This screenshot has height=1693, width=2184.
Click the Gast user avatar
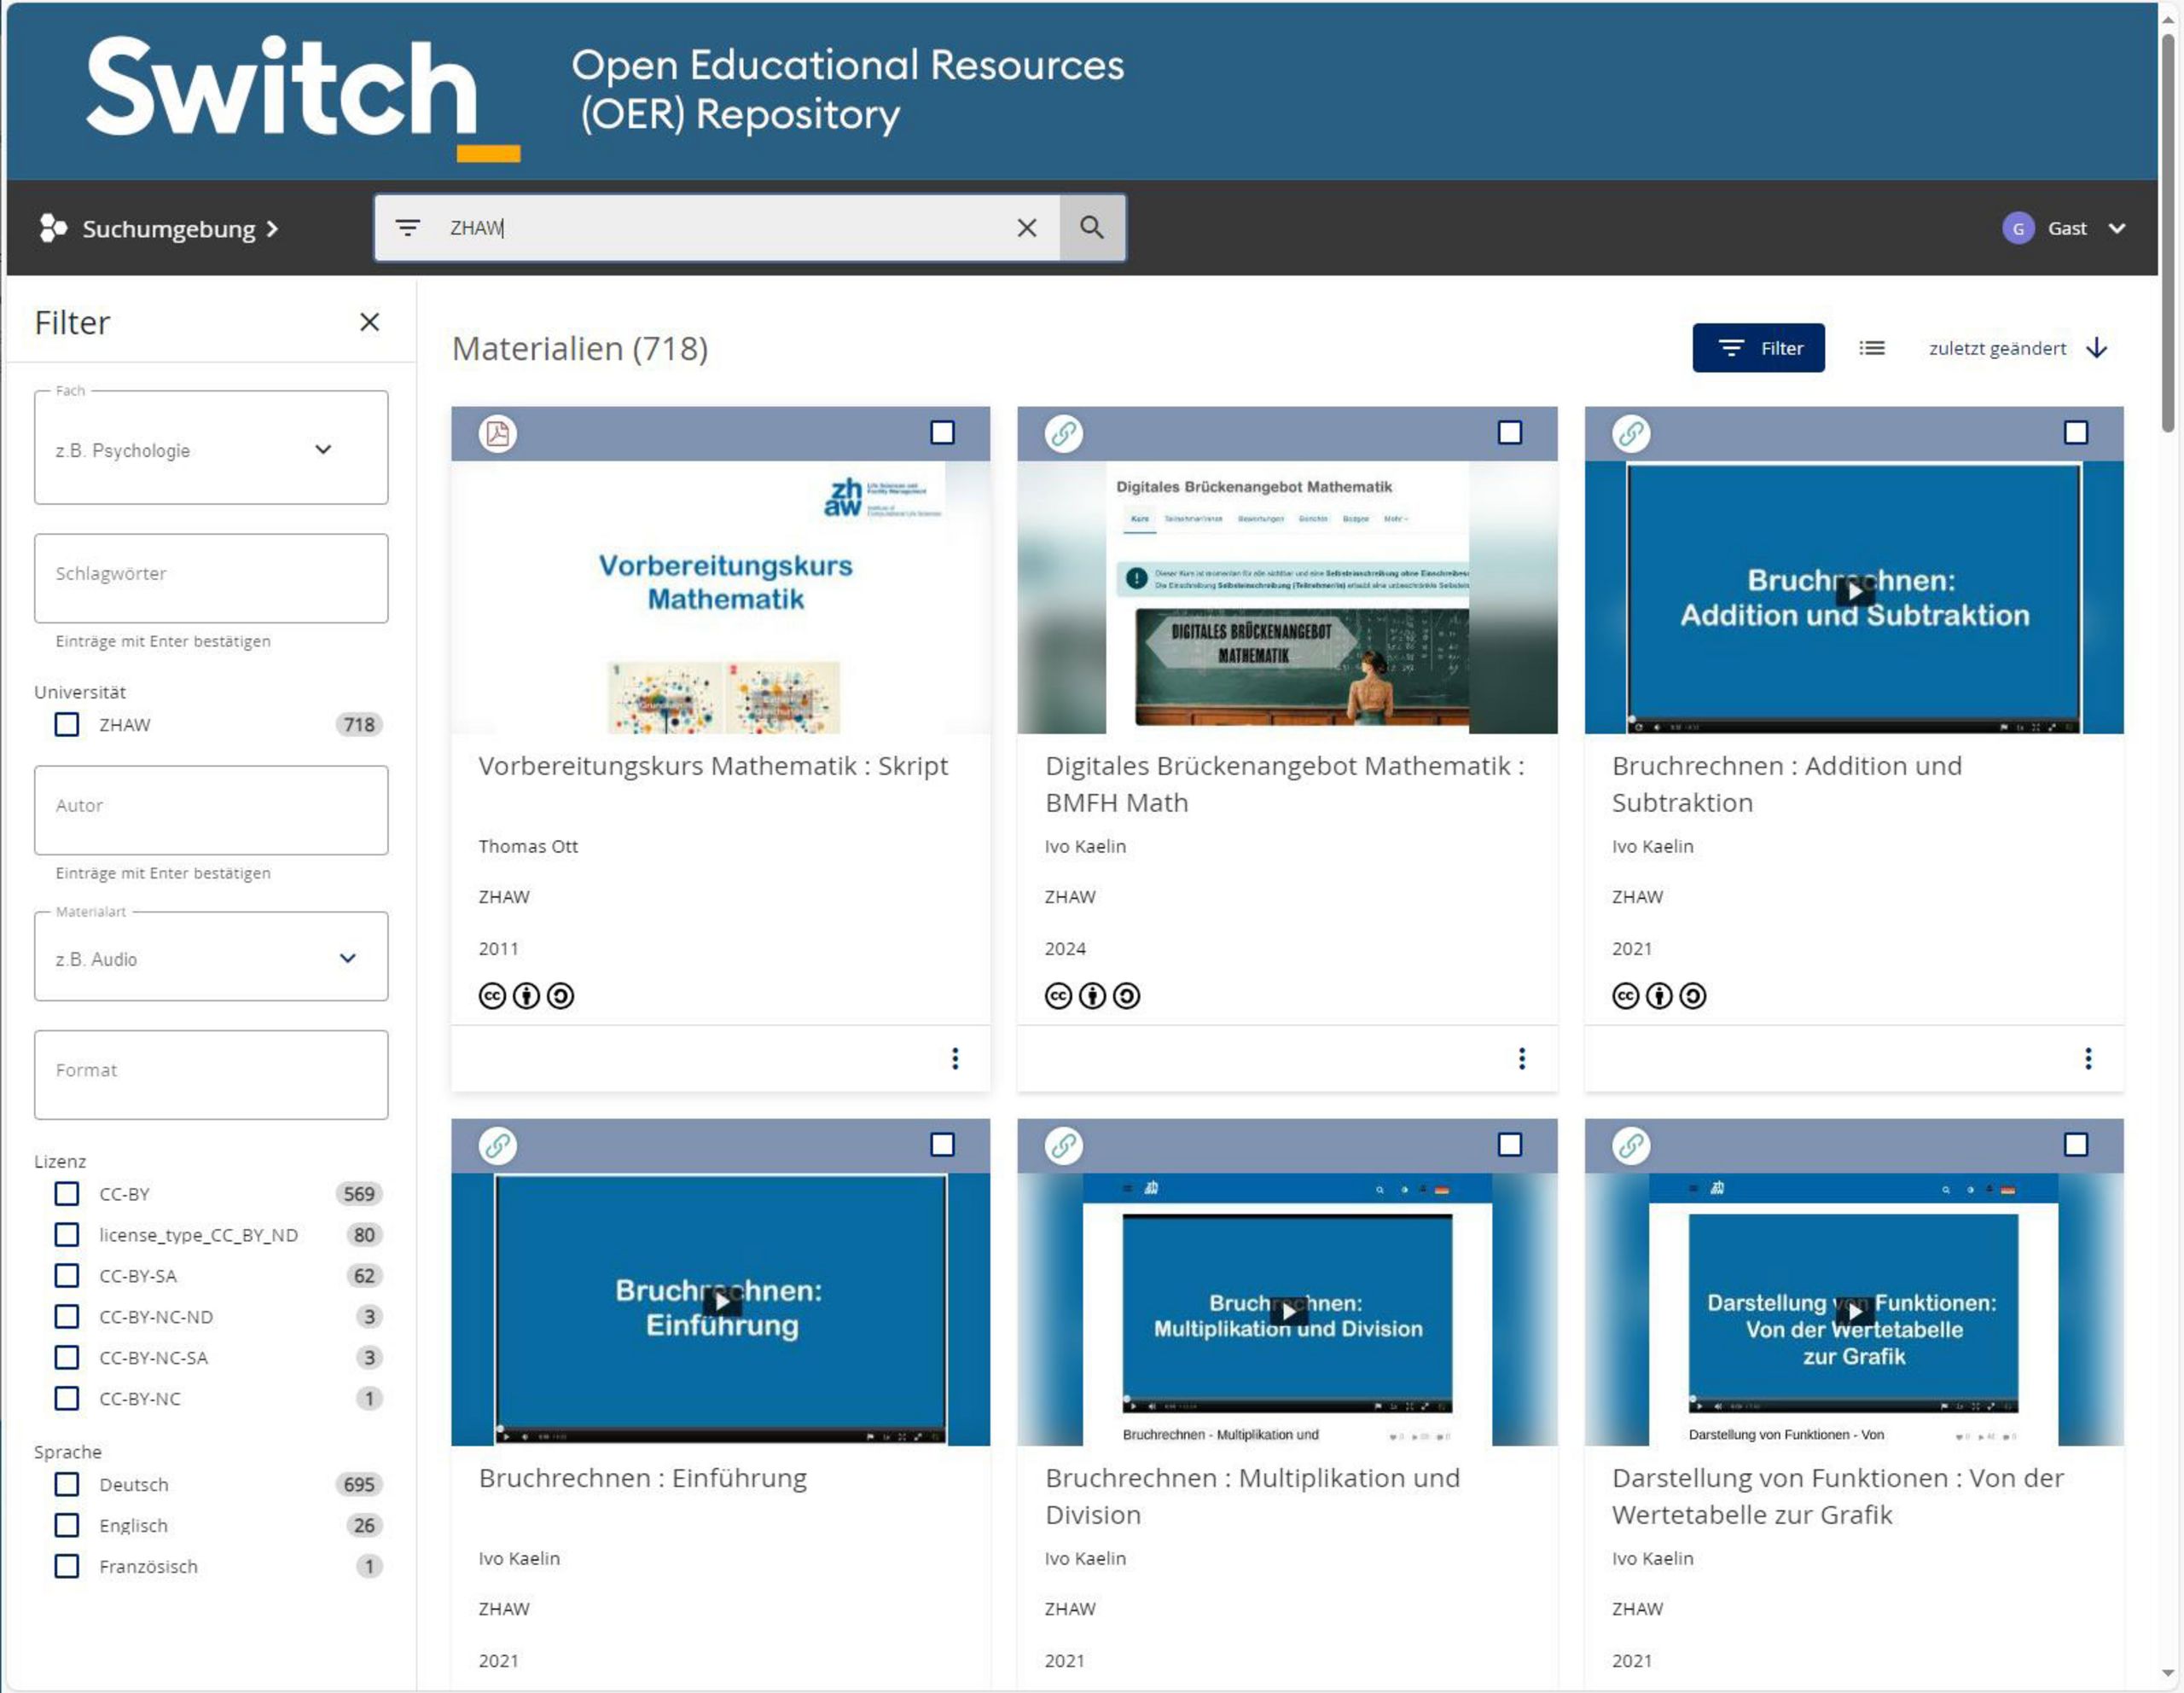pyautogui.click(x=2018, y=228)
